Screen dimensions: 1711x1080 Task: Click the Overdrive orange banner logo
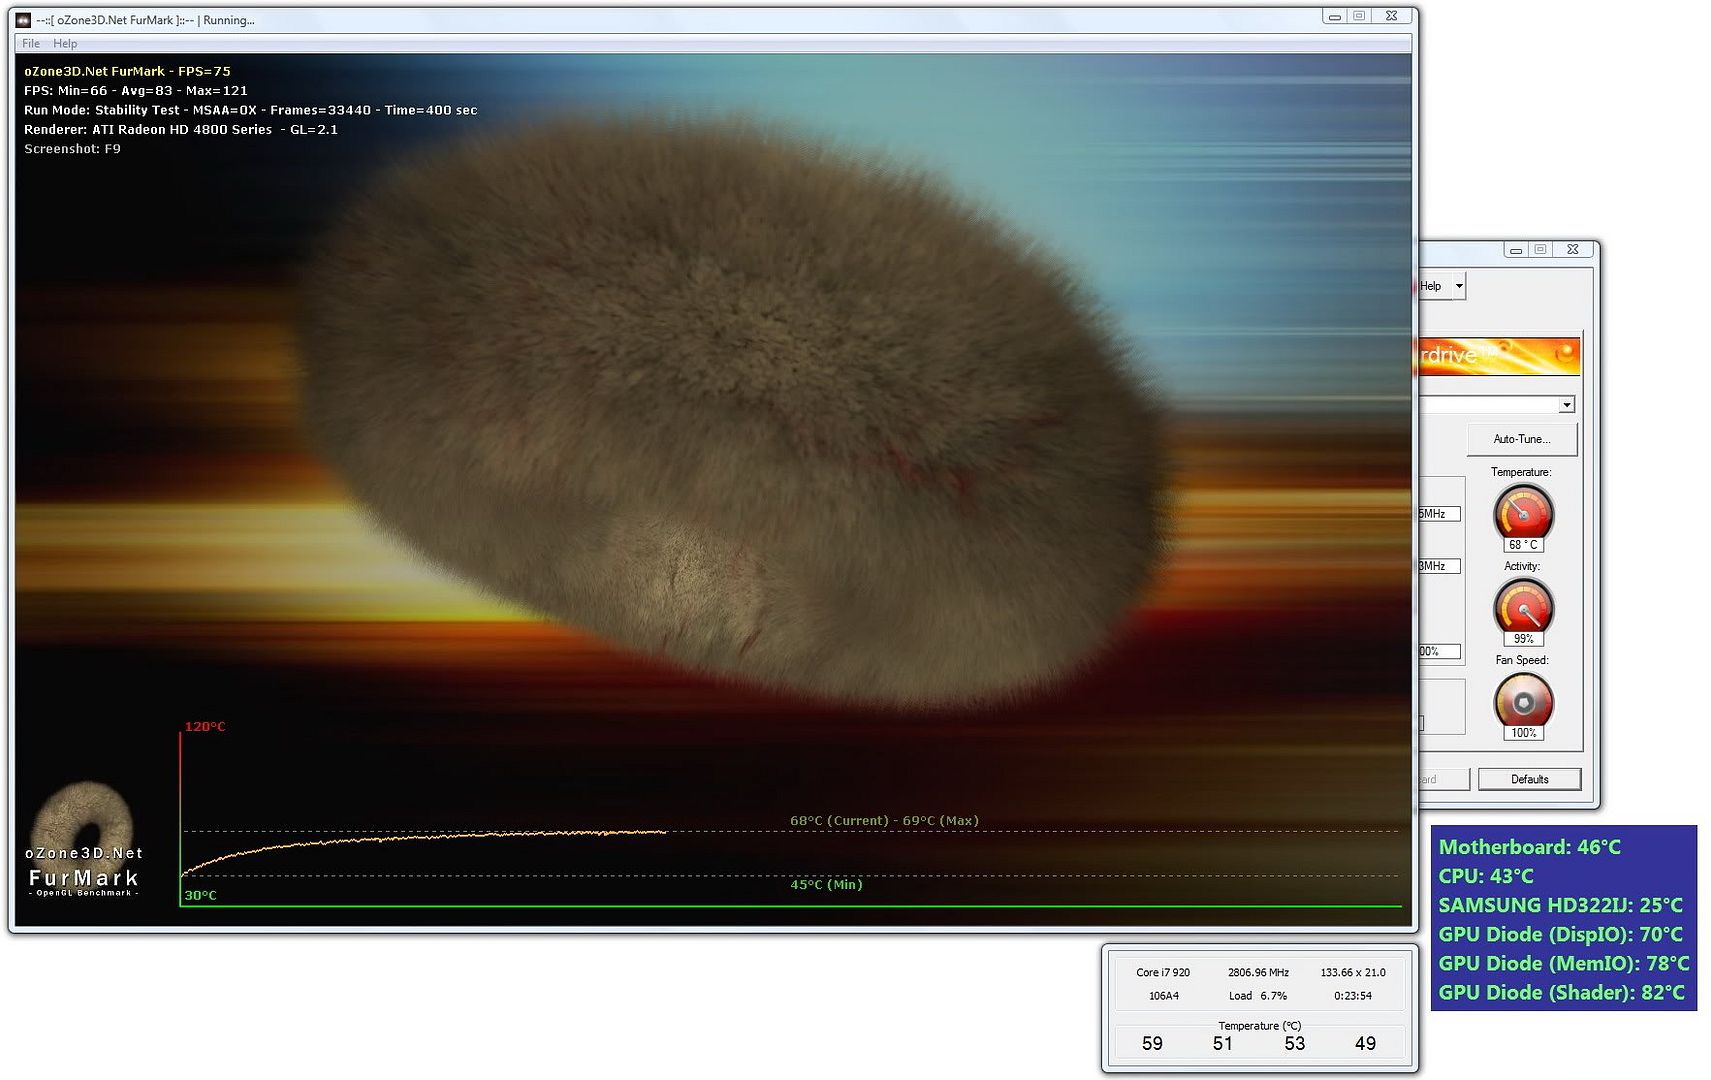tap(1499, 356)
